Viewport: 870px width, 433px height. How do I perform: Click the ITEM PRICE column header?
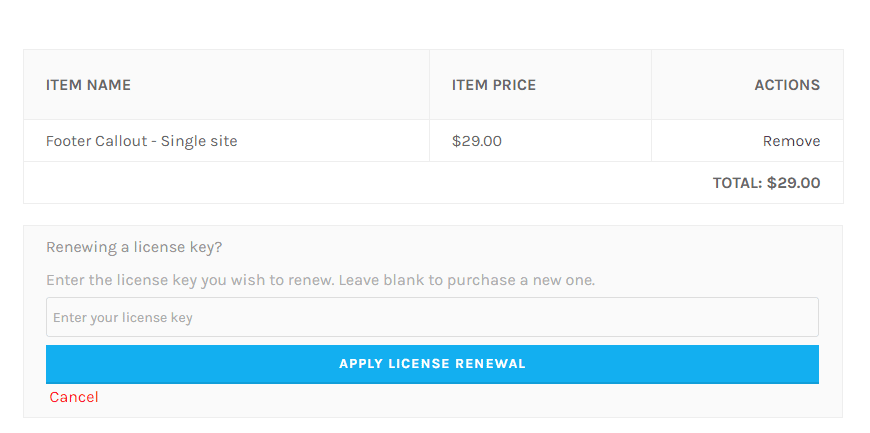pyautogui.click(x=494, y=85)
